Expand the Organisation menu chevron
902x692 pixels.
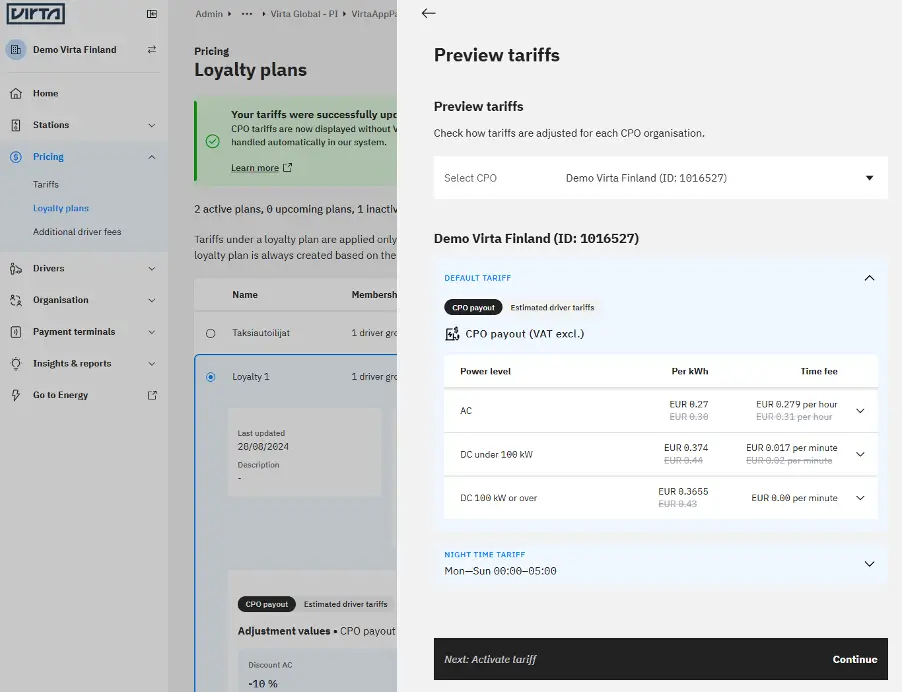(x=152, y=300)
